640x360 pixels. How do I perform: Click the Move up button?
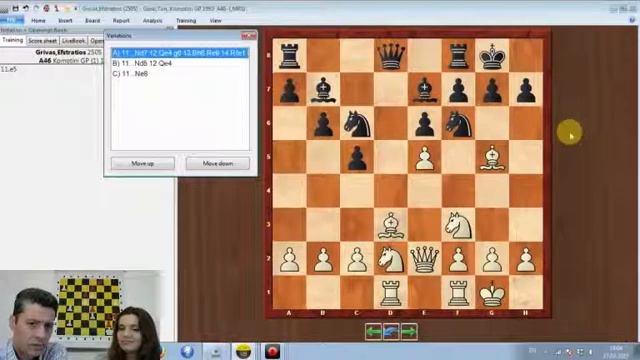pos(142,163)
